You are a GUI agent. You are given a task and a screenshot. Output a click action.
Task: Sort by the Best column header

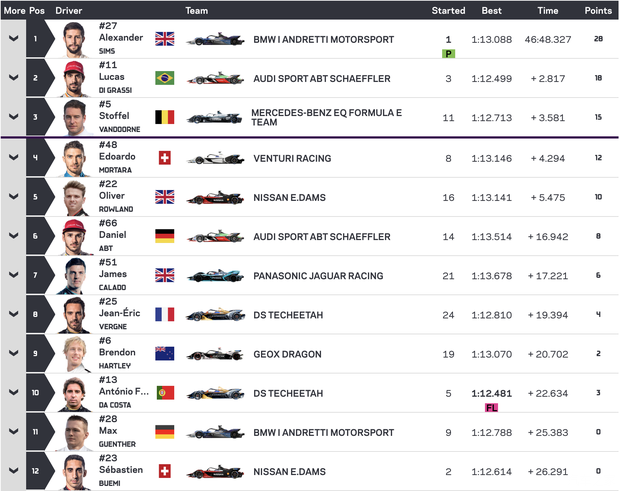[x=492, y=10]
